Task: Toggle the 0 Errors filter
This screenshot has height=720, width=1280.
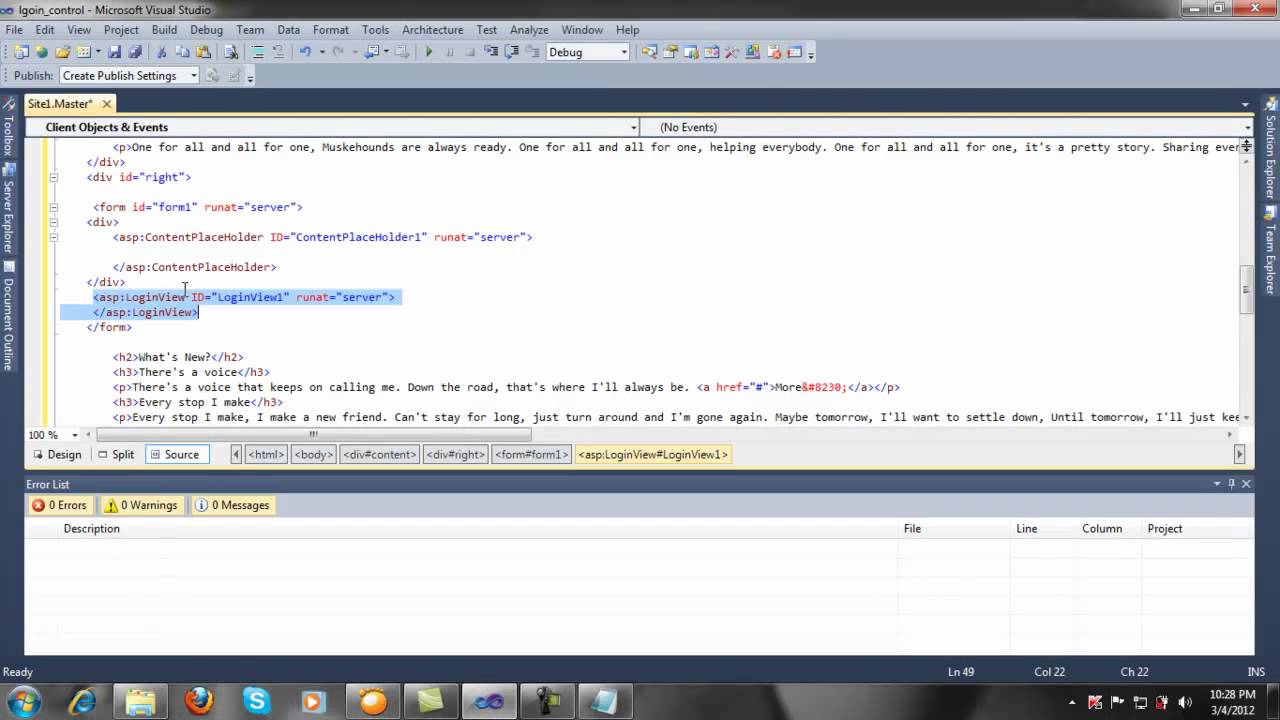Action: coord(60,505)
